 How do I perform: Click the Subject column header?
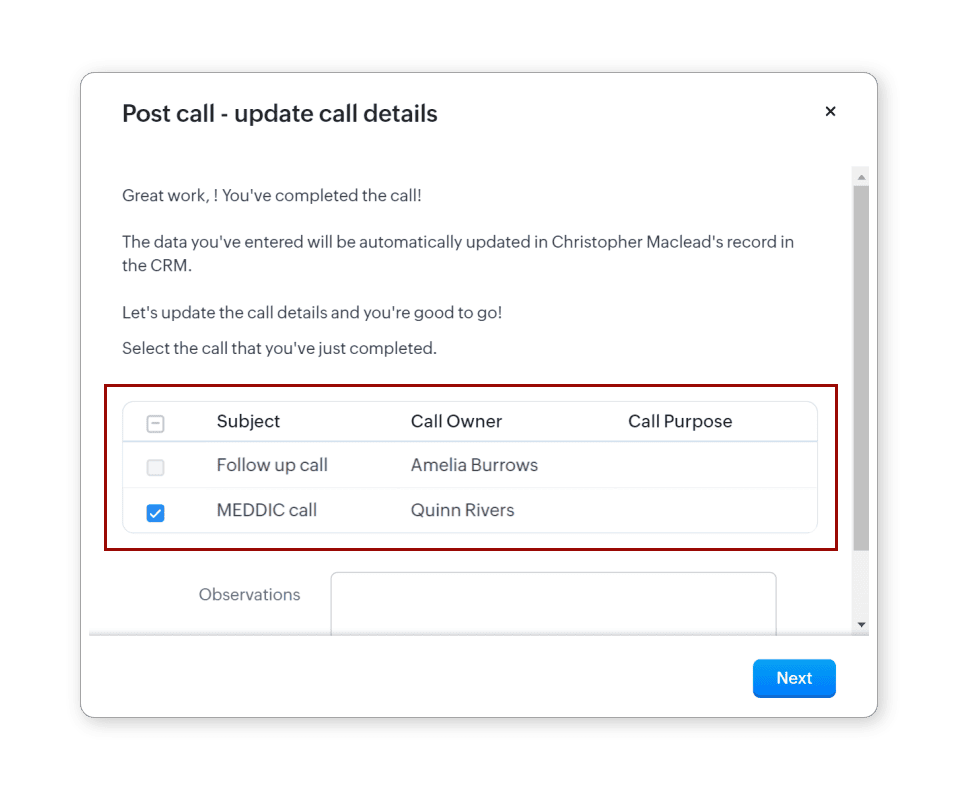pos(248,421)
